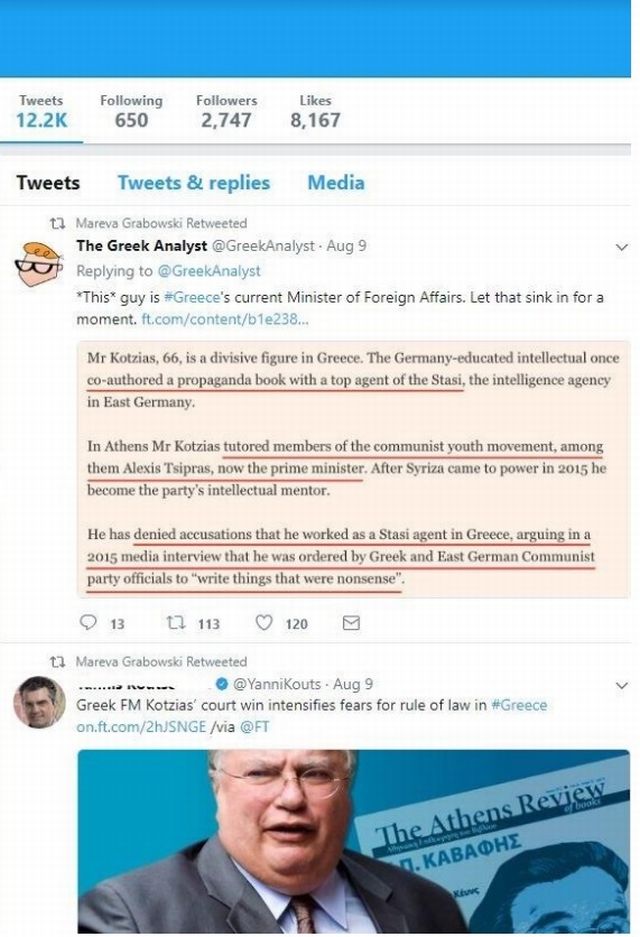
Task: Open YanniKouts profile photo avatar
Action: [x=39, y=702]
